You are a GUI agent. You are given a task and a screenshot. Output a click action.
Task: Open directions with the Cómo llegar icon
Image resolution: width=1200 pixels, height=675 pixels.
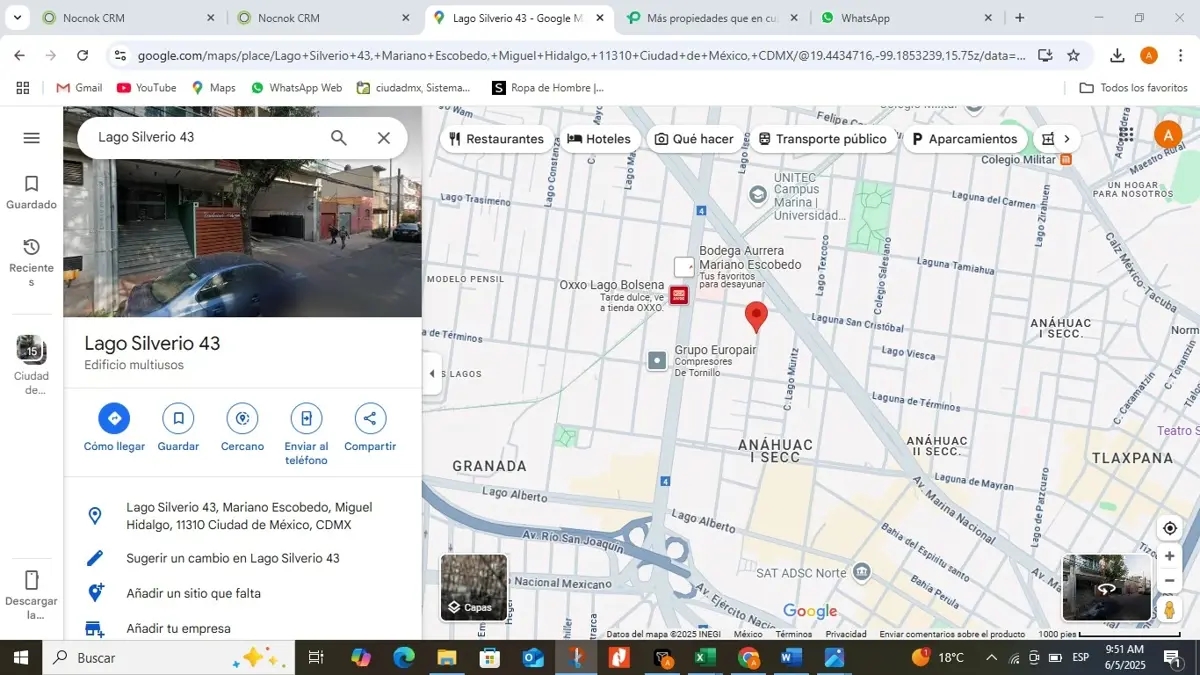[x=113, y=418]
